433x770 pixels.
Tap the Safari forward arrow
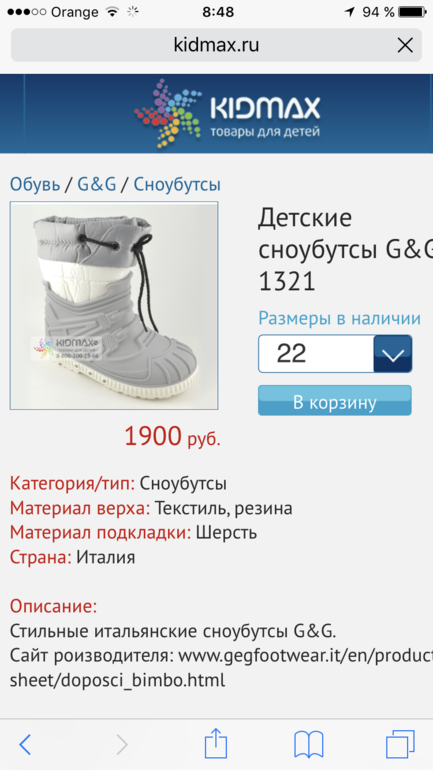(x=122, y=744)
